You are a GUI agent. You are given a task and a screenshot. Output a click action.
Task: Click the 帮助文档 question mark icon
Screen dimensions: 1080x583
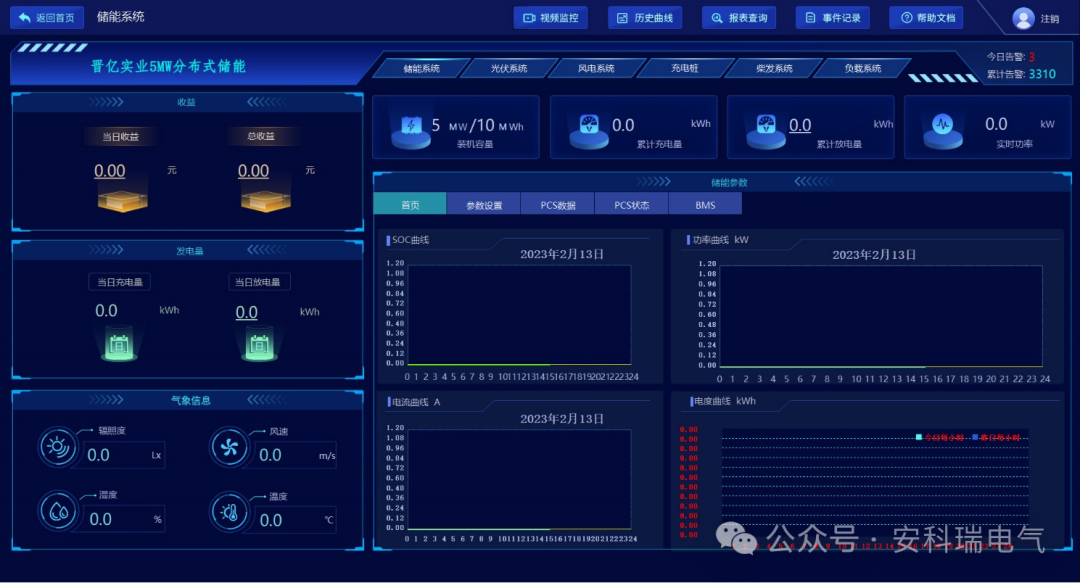click(906, 18)
